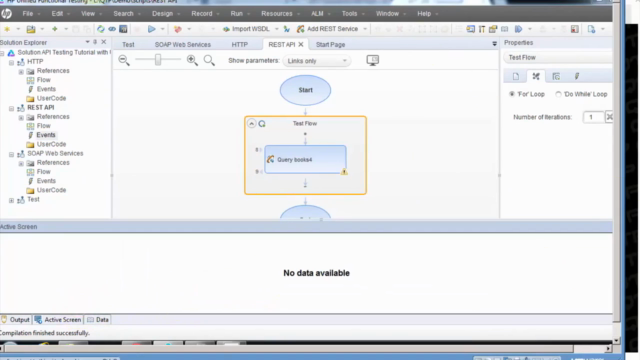Click the loop icon in Test Flow header
Viewport: 640px width, 360px height.
262,124
